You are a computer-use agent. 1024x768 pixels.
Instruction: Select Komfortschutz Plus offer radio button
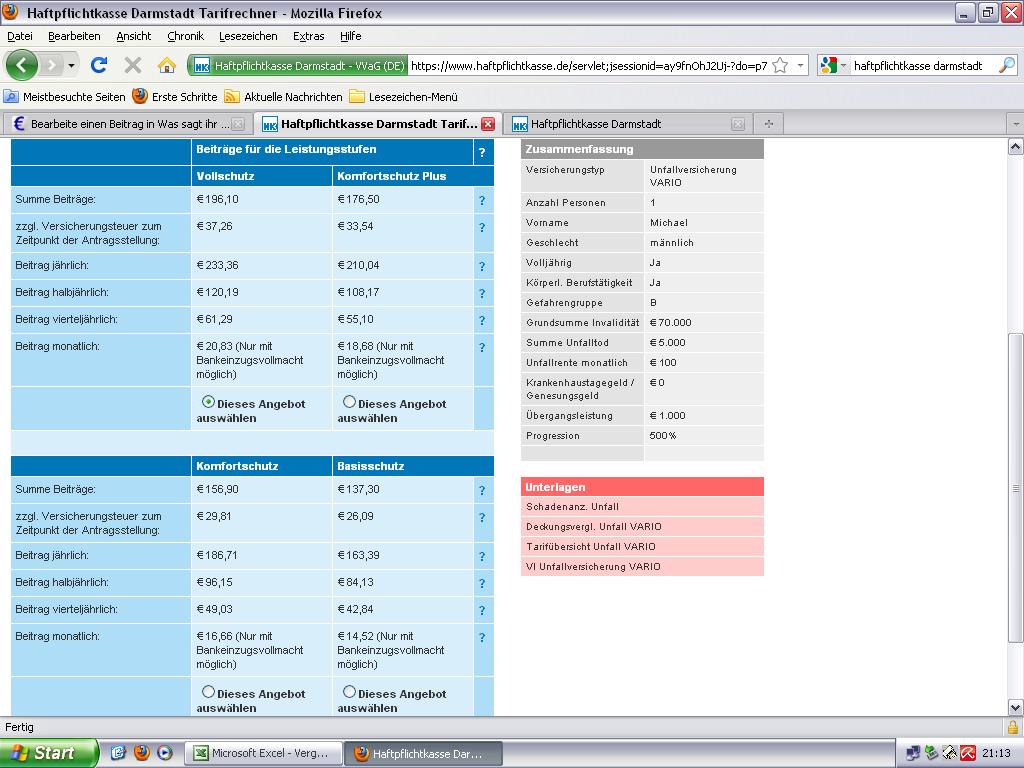349,402
